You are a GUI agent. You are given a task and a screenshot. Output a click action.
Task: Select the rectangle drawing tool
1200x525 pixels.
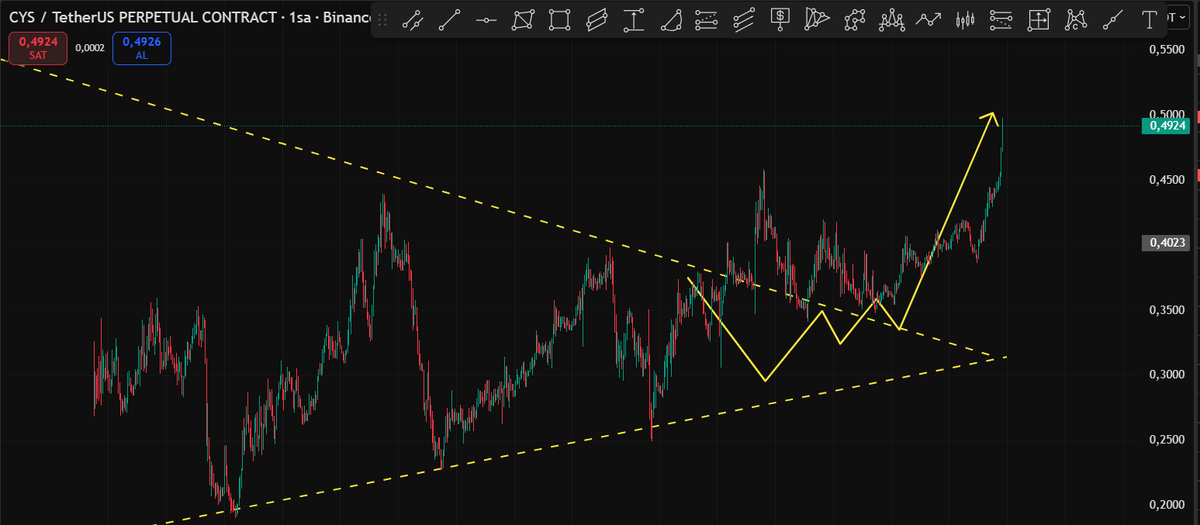pyautogui.click(x=560, y=20)
